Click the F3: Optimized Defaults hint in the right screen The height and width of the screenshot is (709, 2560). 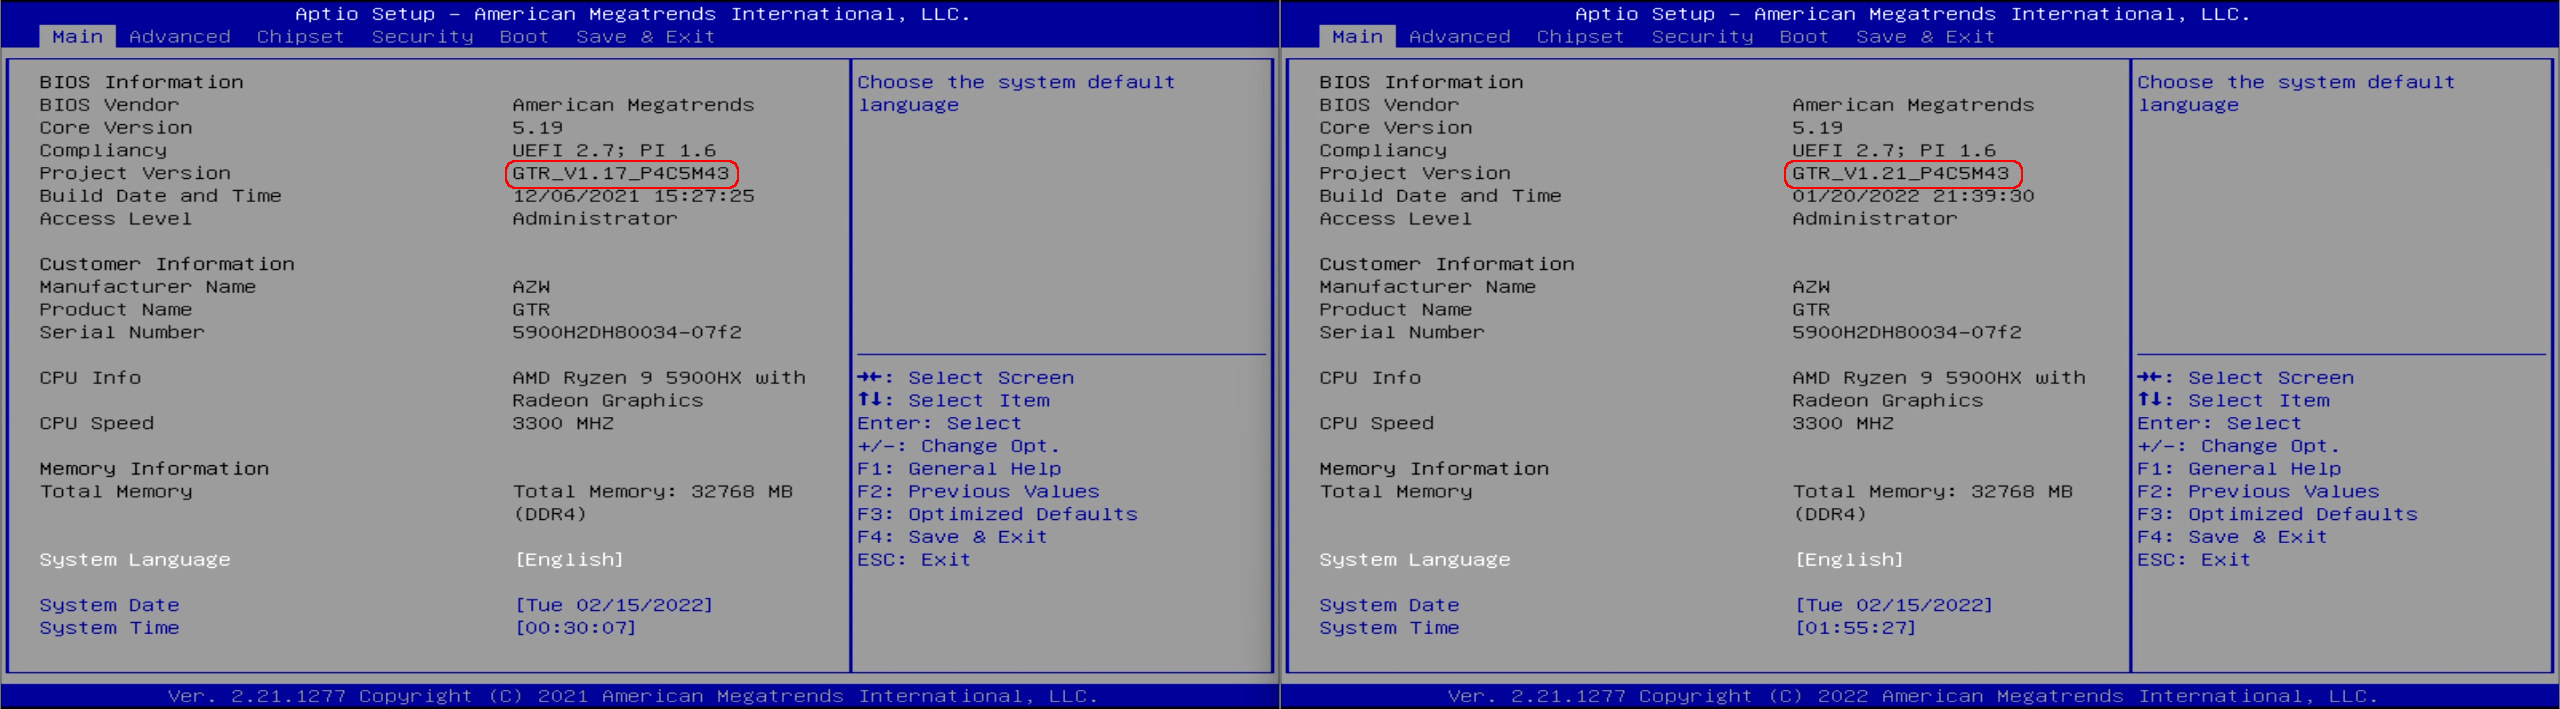[2277, 515]
